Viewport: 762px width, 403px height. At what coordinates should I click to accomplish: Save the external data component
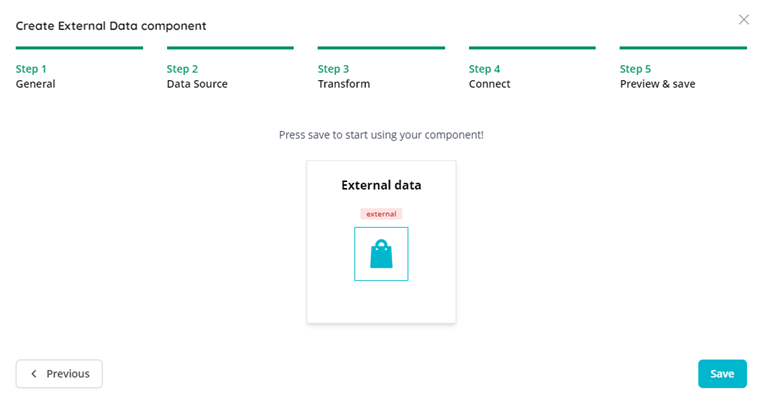pos(722,374)
